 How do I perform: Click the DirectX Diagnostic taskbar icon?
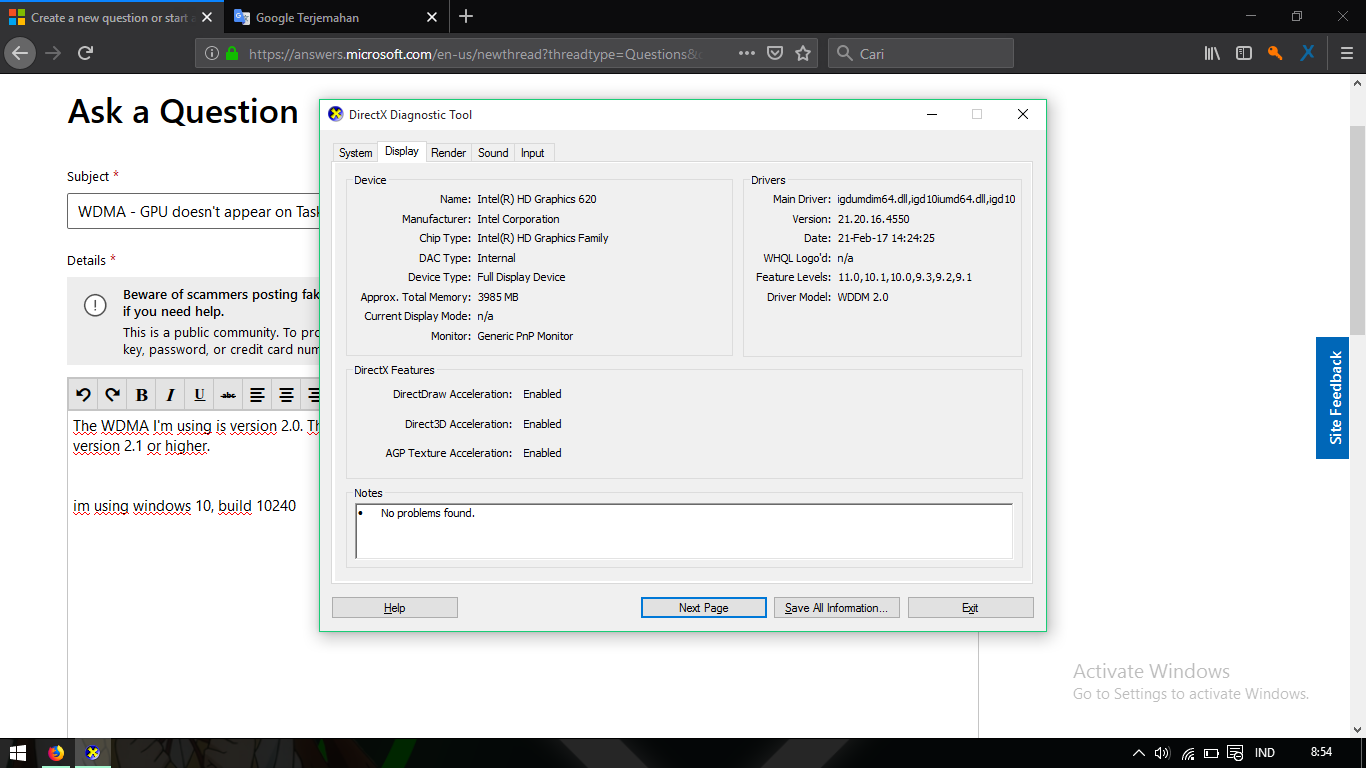click(93, 753)
